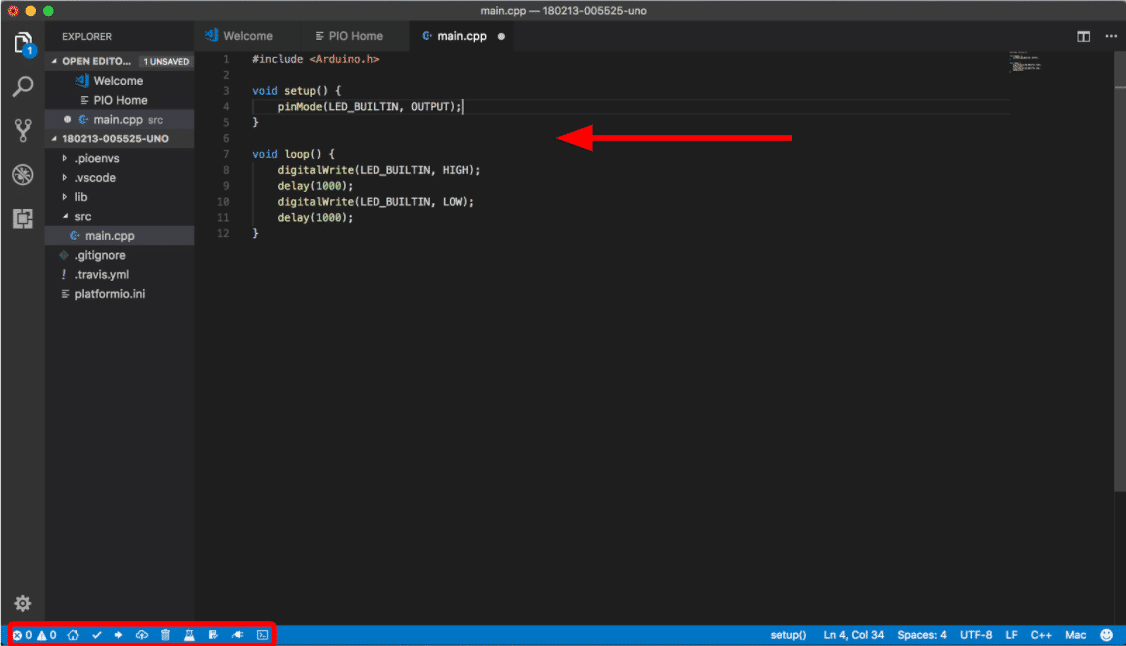This screenshot has width=1126, height=646.
Task: Open PlatformIO Home via house icon
Action: (73, 635)
